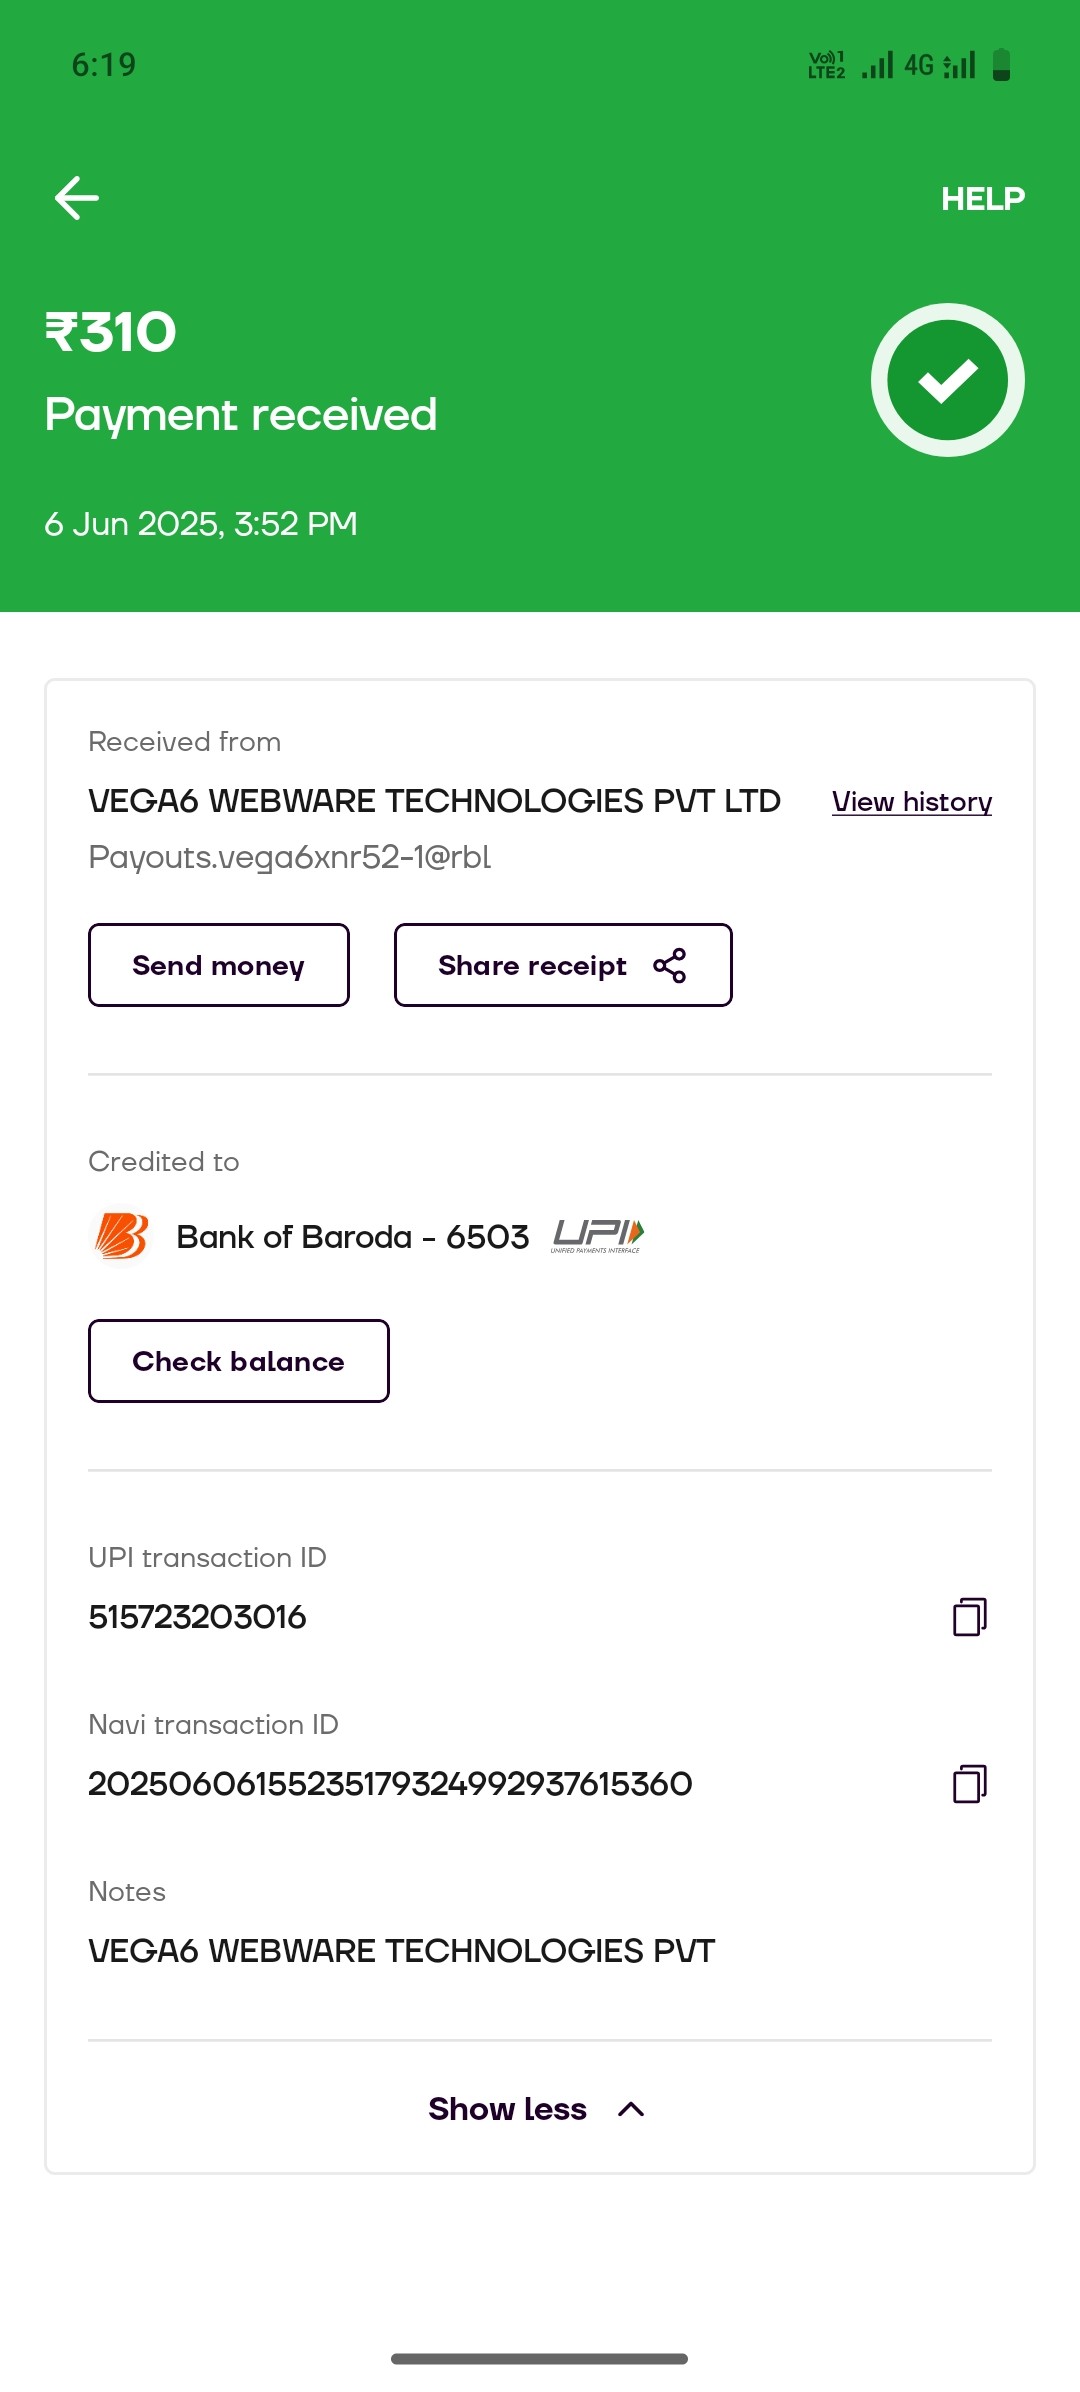The height and width of the screenshot is (2392, 1080).
Task: Open View history link
Action: point(912,802)
